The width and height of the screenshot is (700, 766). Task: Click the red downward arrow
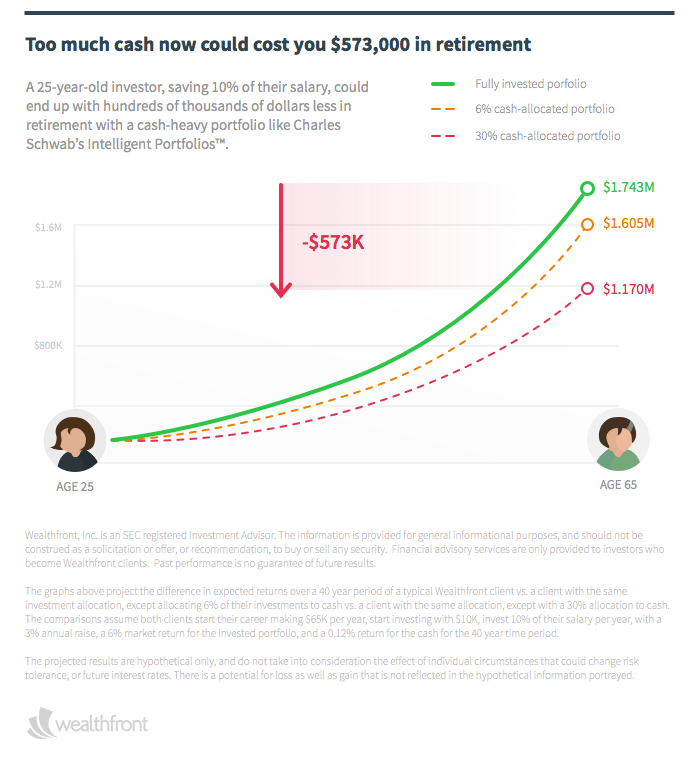tap(282, 241)
